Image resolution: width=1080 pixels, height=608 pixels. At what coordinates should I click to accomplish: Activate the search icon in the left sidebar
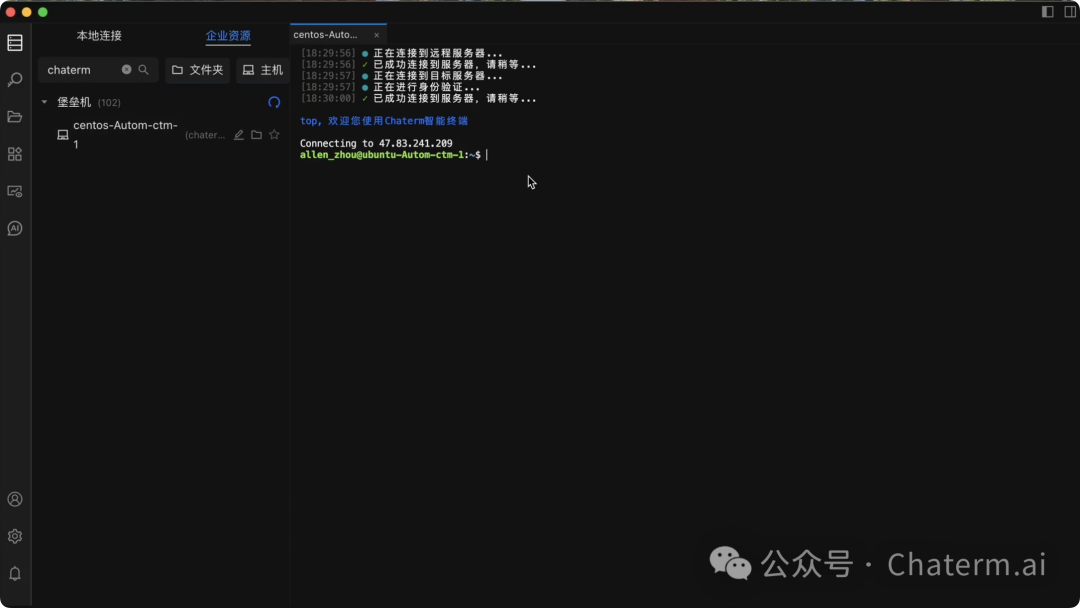(x=14, y=79)
